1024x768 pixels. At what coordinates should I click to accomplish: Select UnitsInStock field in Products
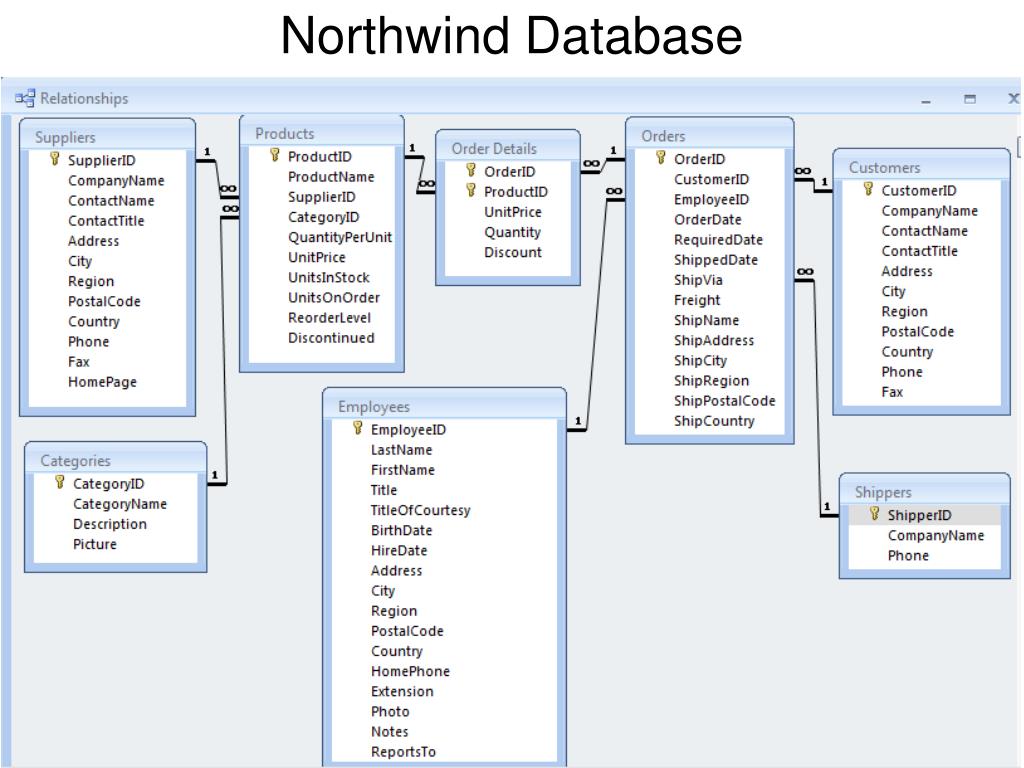(328, 278)
